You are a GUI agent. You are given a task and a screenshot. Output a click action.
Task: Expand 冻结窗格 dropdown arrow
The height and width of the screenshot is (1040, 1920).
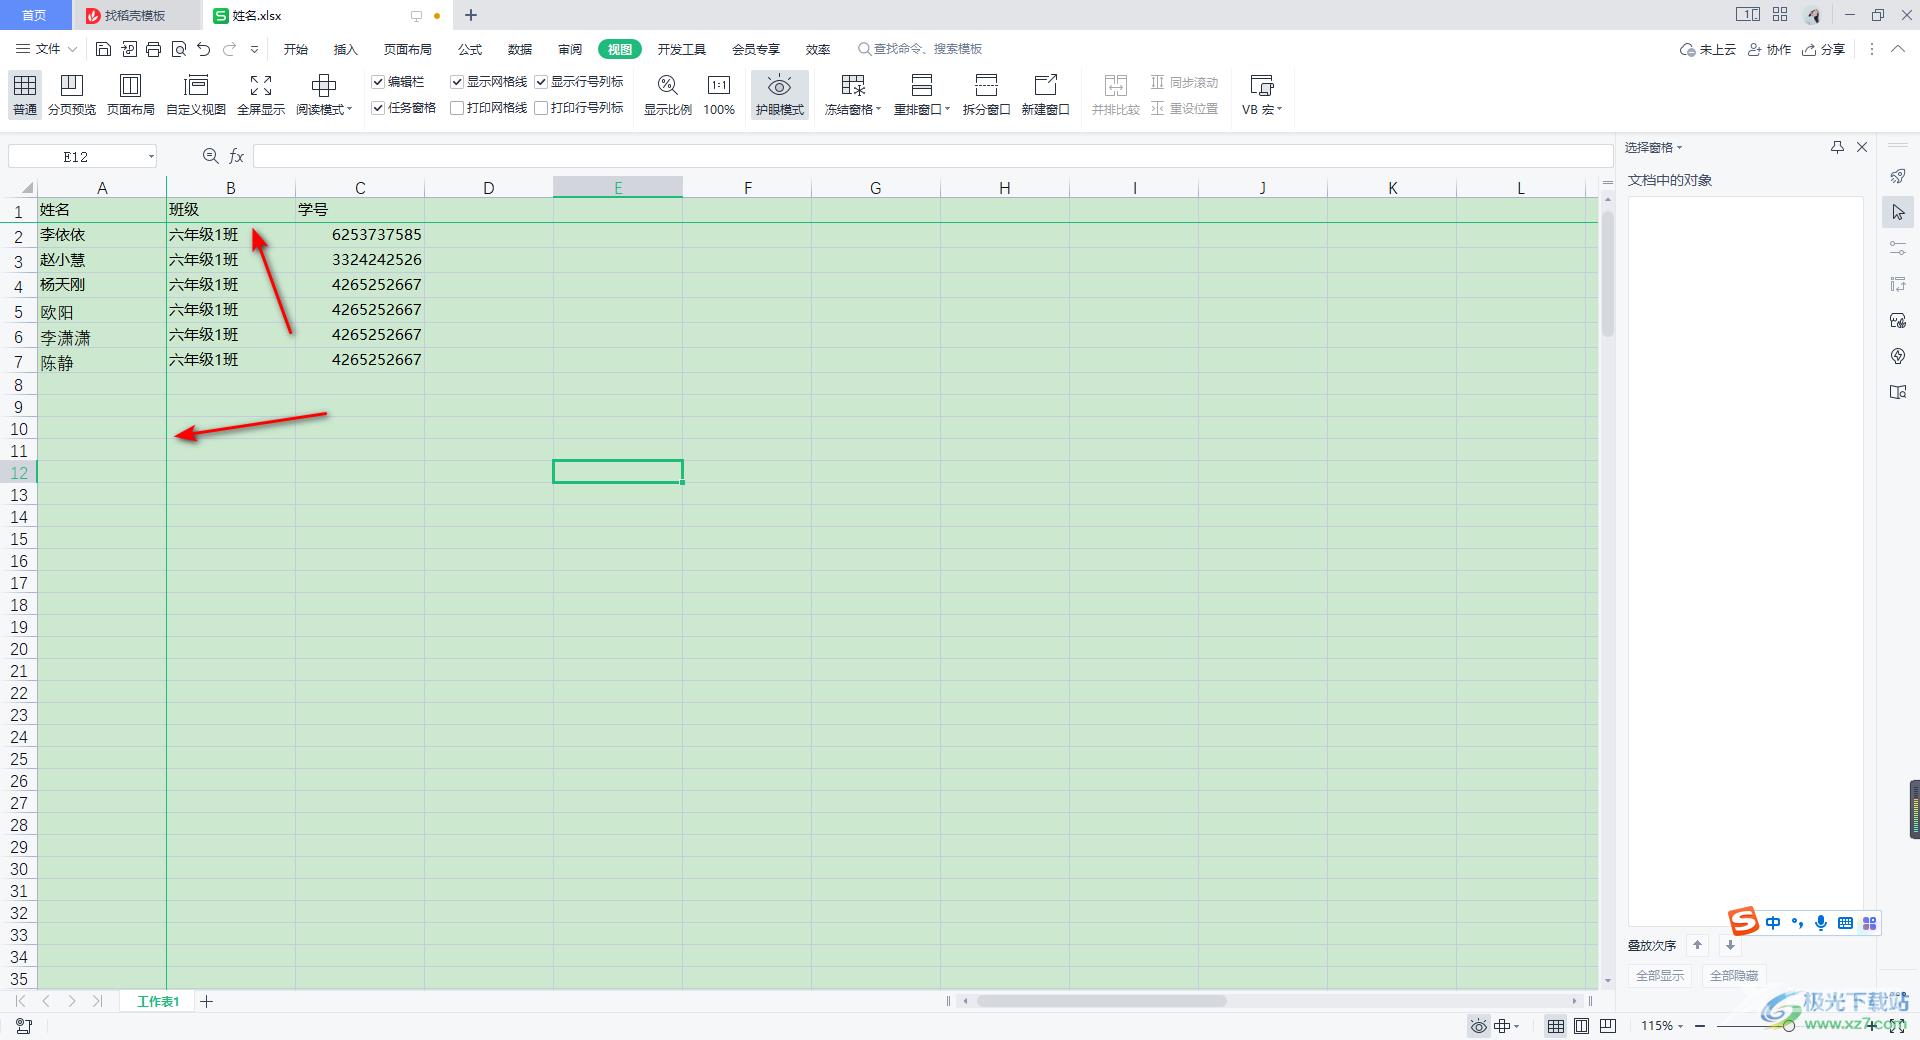pyautogui.click(x=878, y=110)
